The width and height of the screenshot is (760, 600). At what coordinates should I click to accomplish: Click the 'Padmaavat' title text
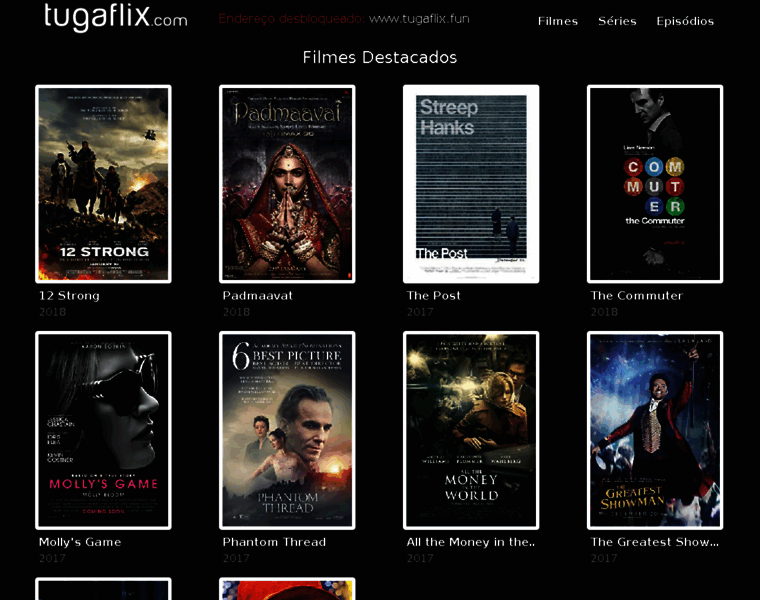pos(257,296)
